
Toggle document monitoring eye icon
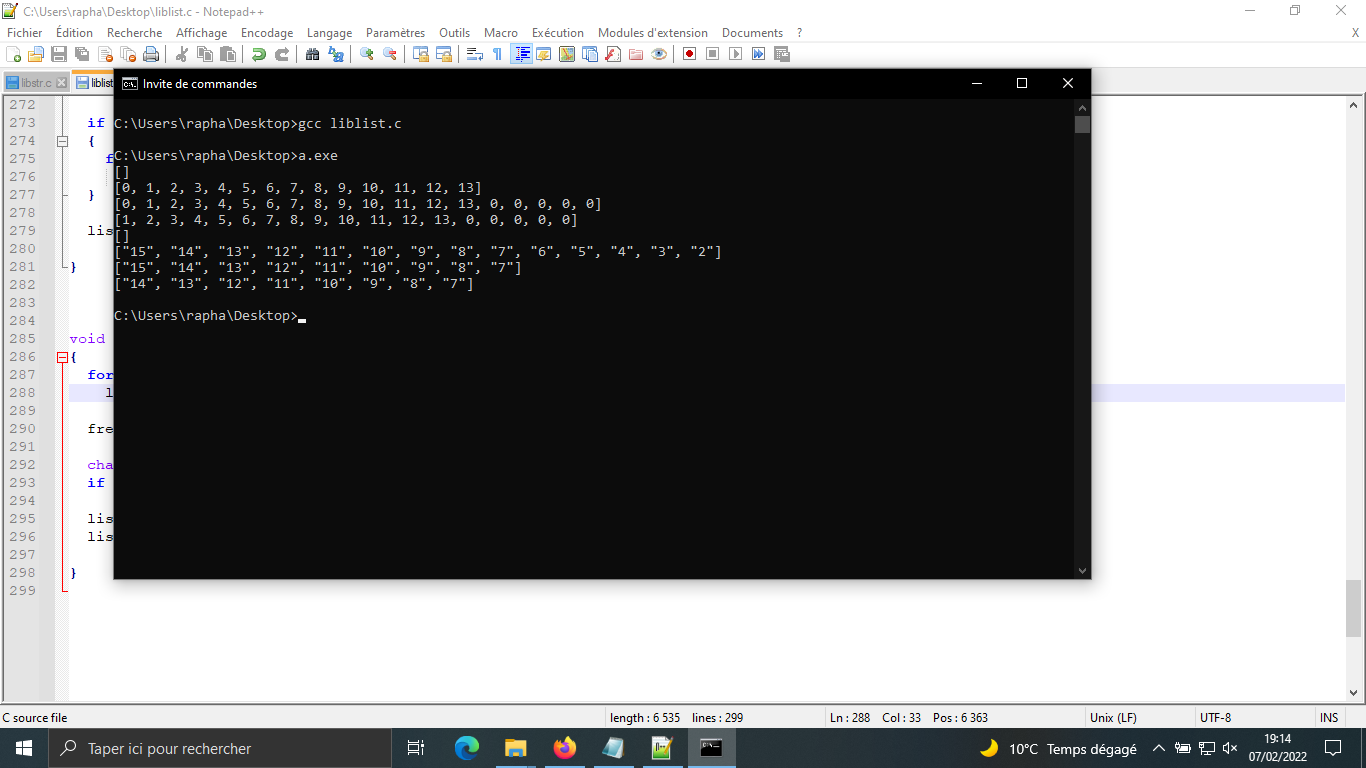tap(659, 54)
